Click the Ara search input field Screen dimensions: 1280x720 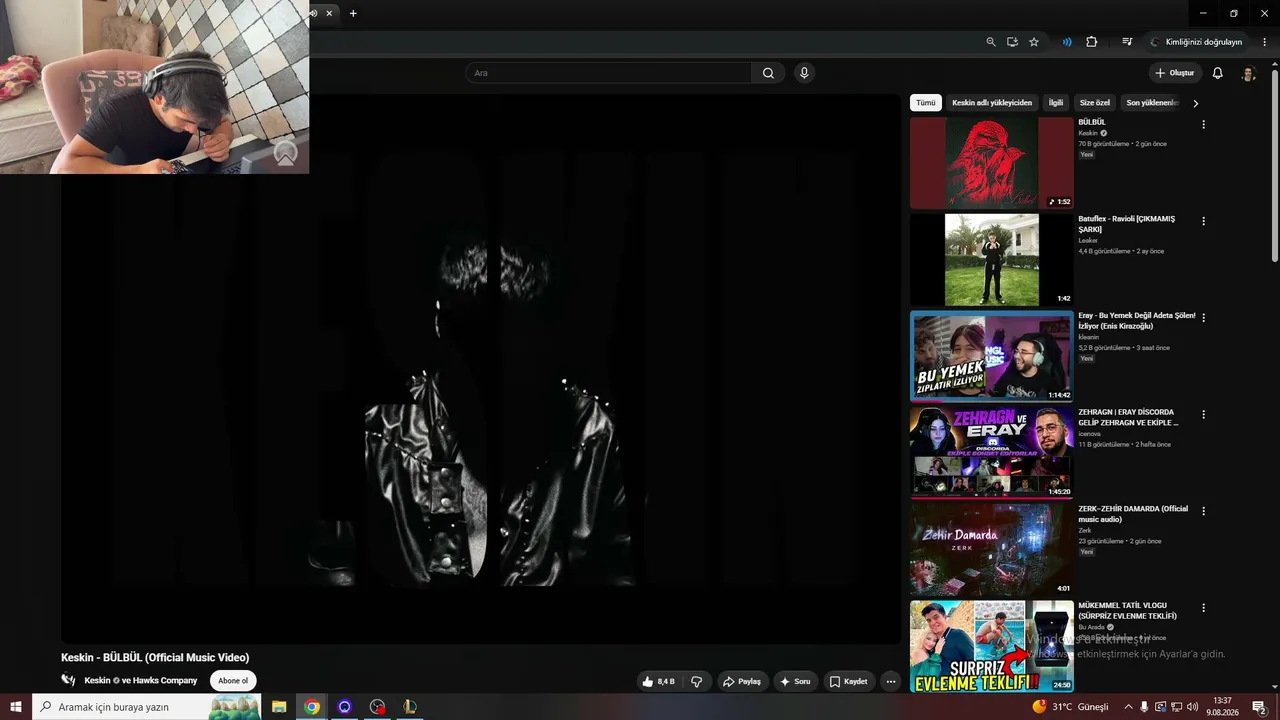point(608,73)
